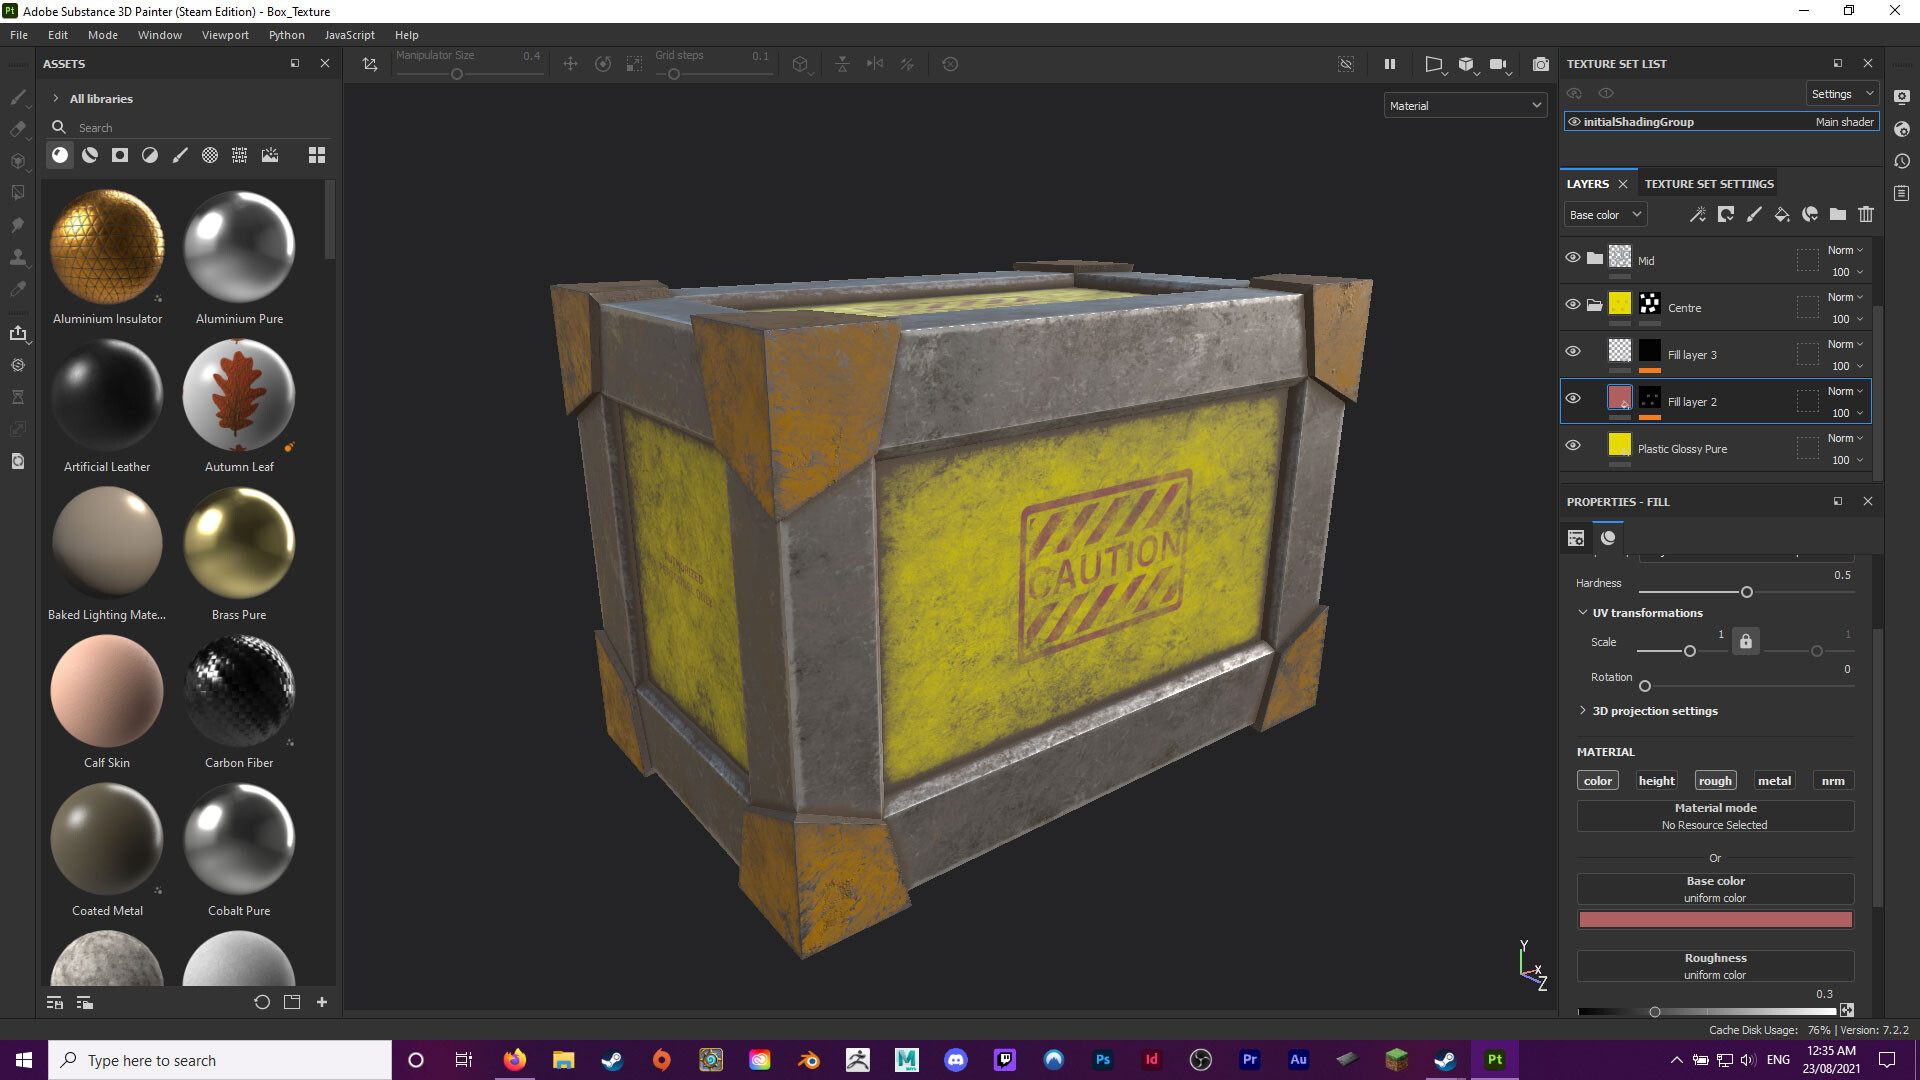Click the Base color swatch below uniform color
Screen dimensions: 1920x1080
(x=1714, y=919)
